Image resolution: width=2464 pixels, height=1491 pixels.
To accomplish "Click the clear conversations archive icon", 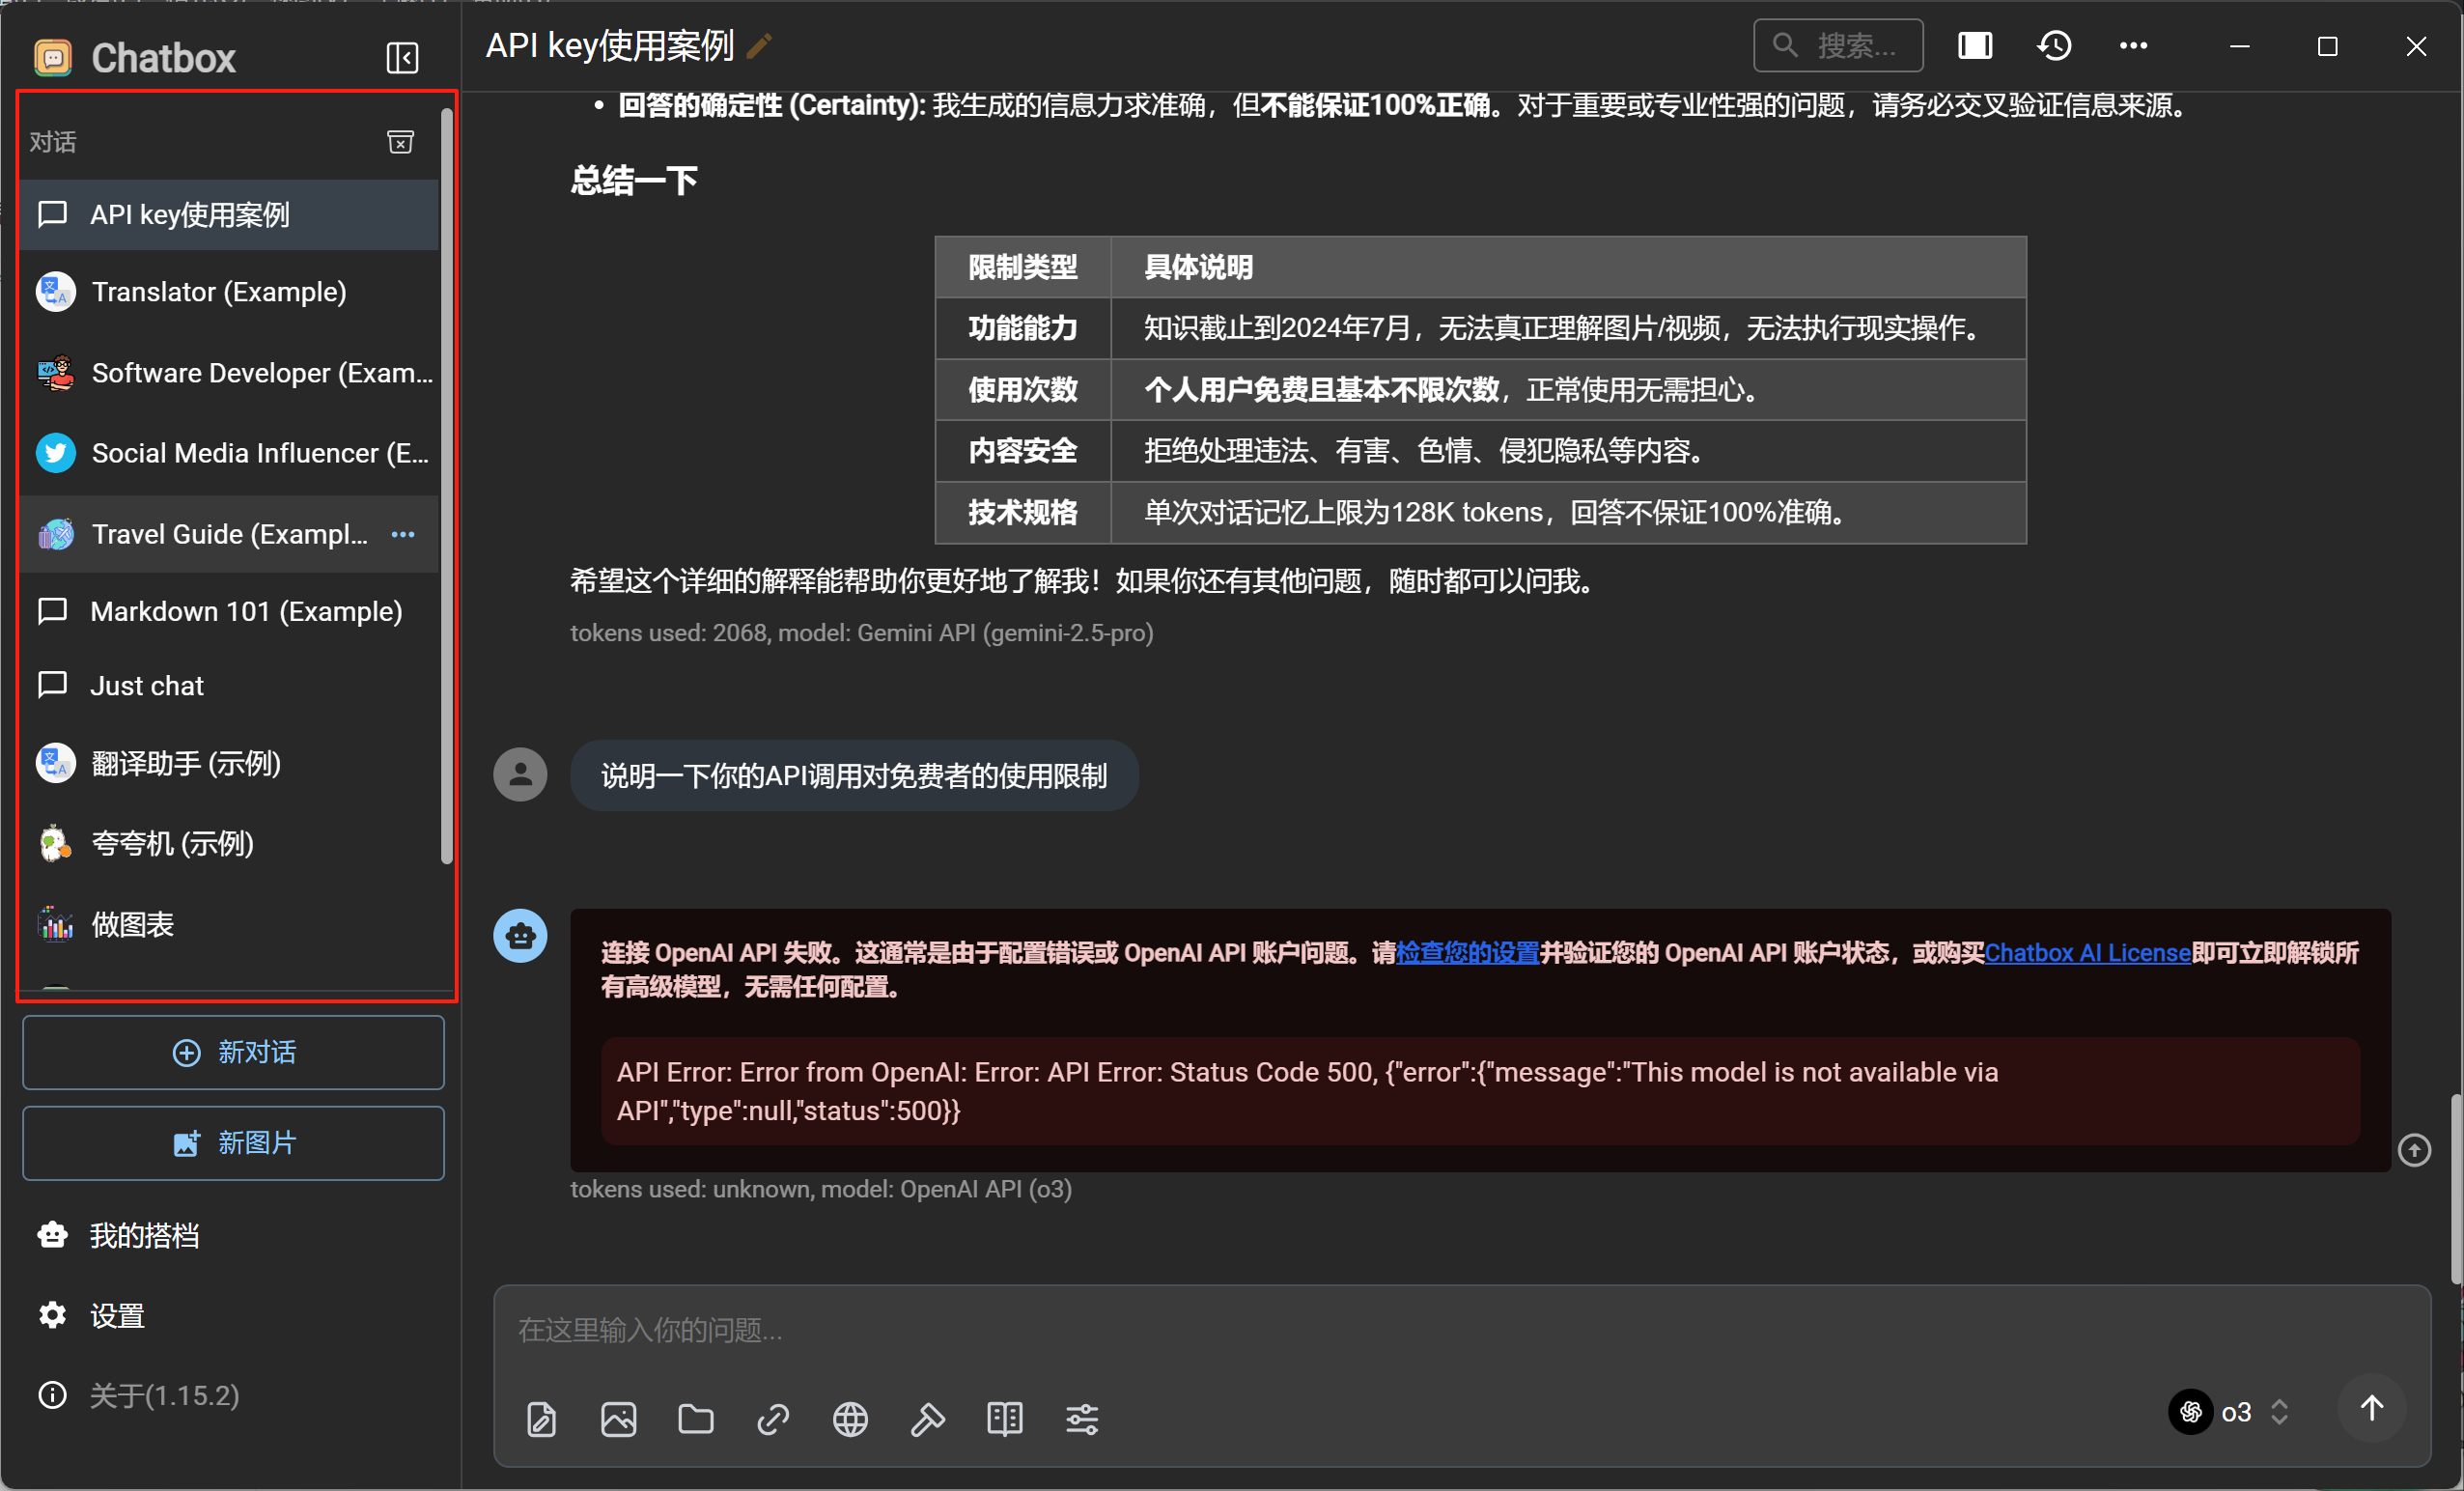I will pyautogui.click(x=400, y=142).
